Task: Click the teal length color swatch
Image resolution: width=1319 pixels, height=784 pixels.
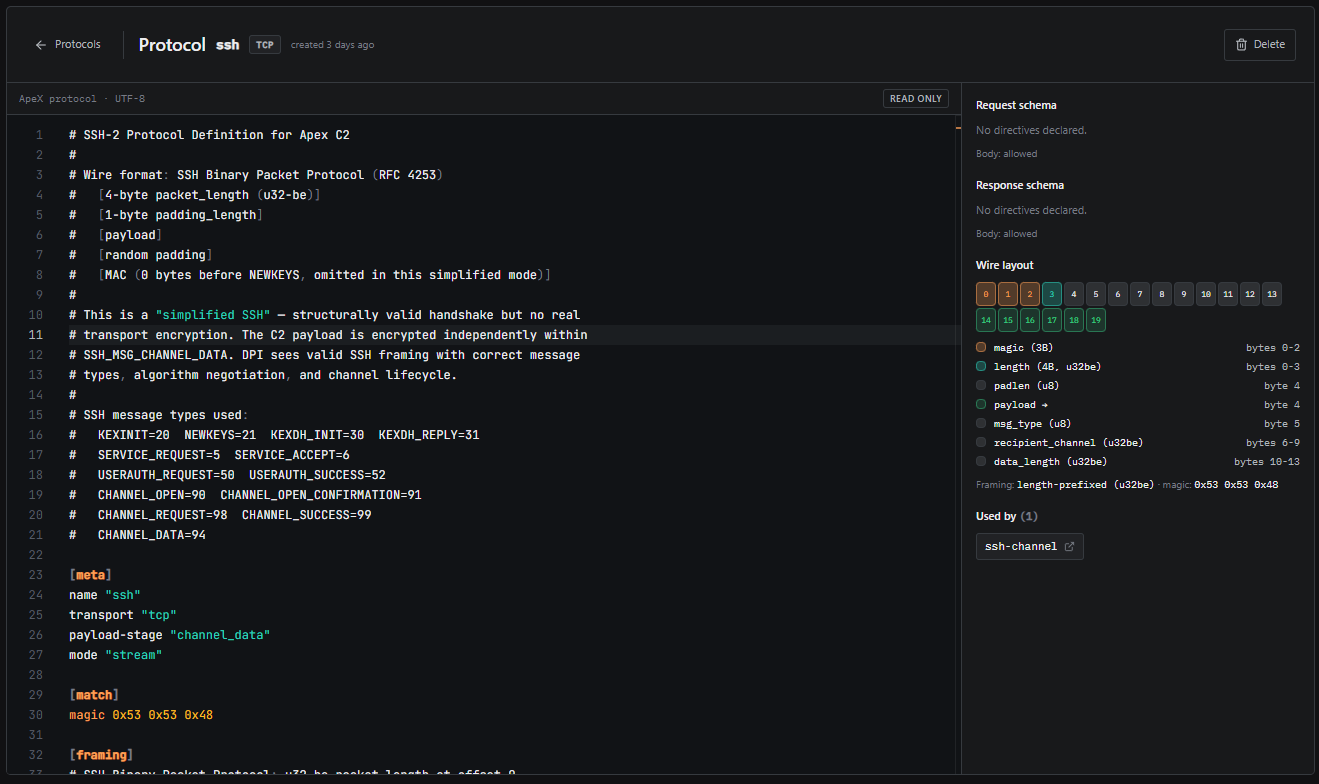Action: pyautogui.click(x=981, y=366)
